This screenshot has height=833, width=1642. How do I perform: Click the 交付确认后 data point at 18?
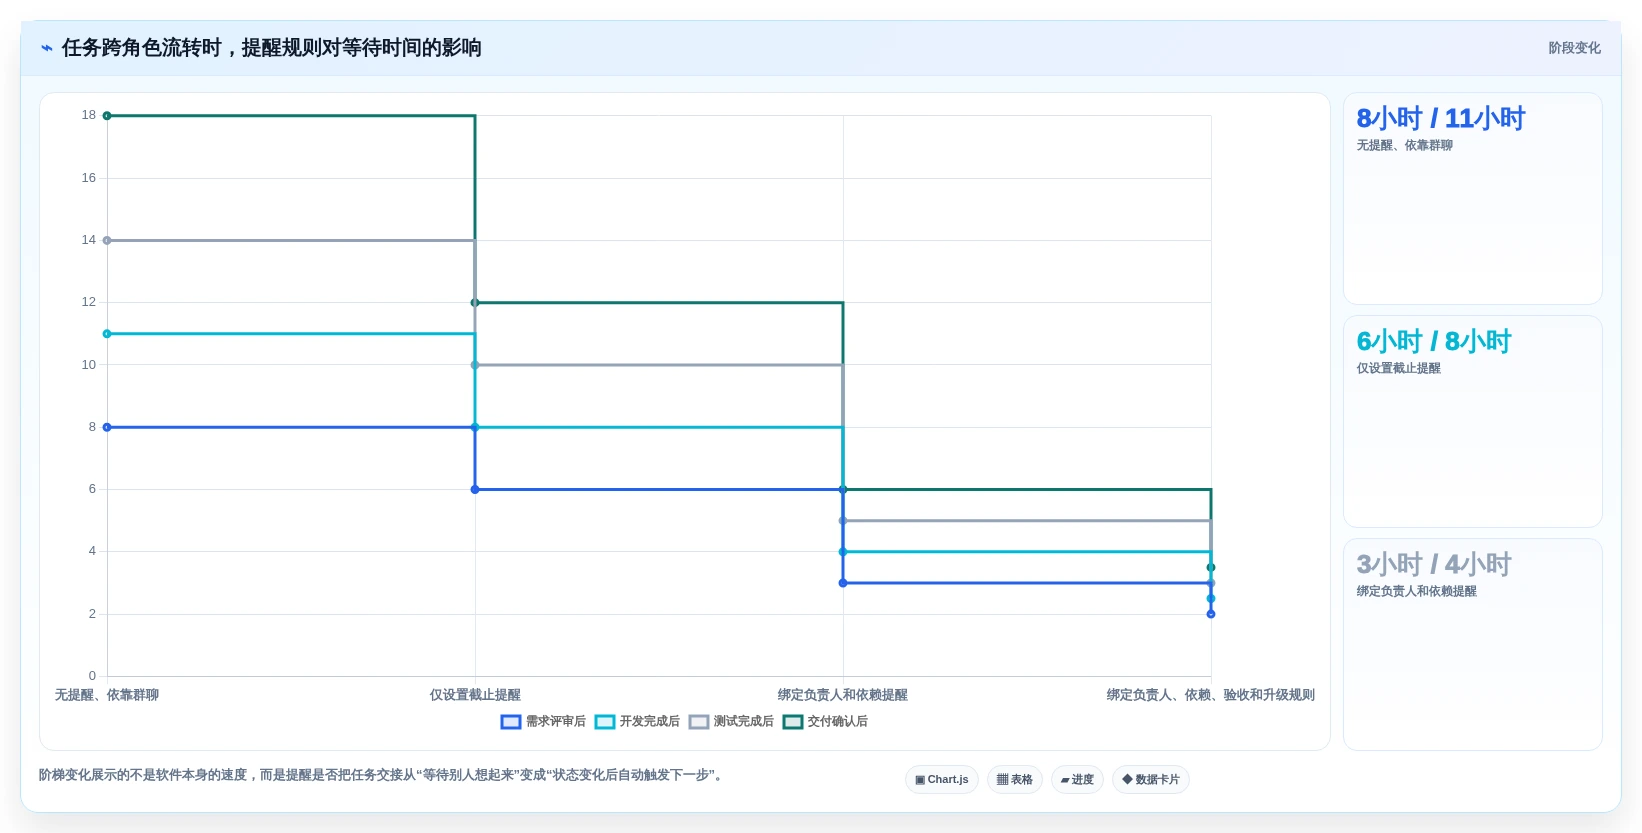click(x=107, y=116)
